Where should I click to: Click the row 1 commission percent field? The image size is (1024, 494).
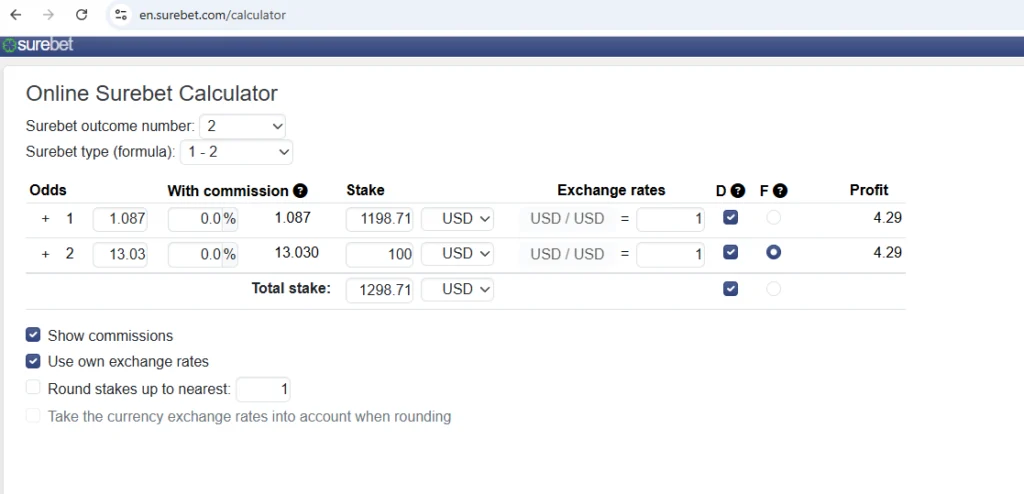click(x=202, y=219)
